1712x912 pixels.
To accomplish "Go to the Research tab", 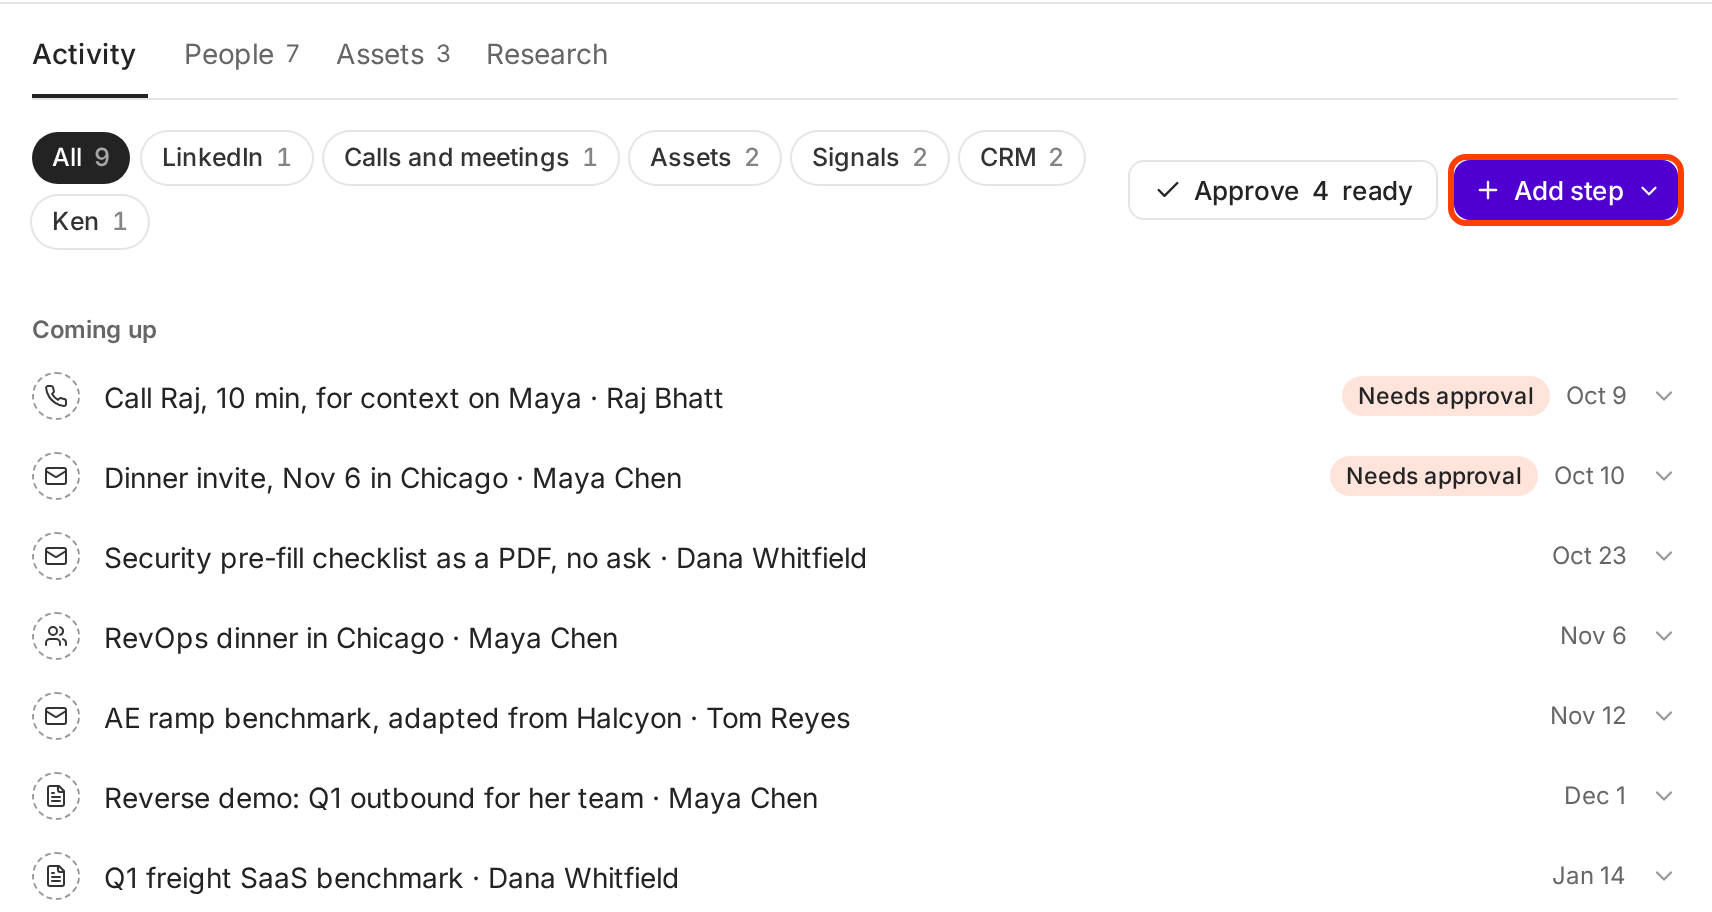I will [547, 54].
